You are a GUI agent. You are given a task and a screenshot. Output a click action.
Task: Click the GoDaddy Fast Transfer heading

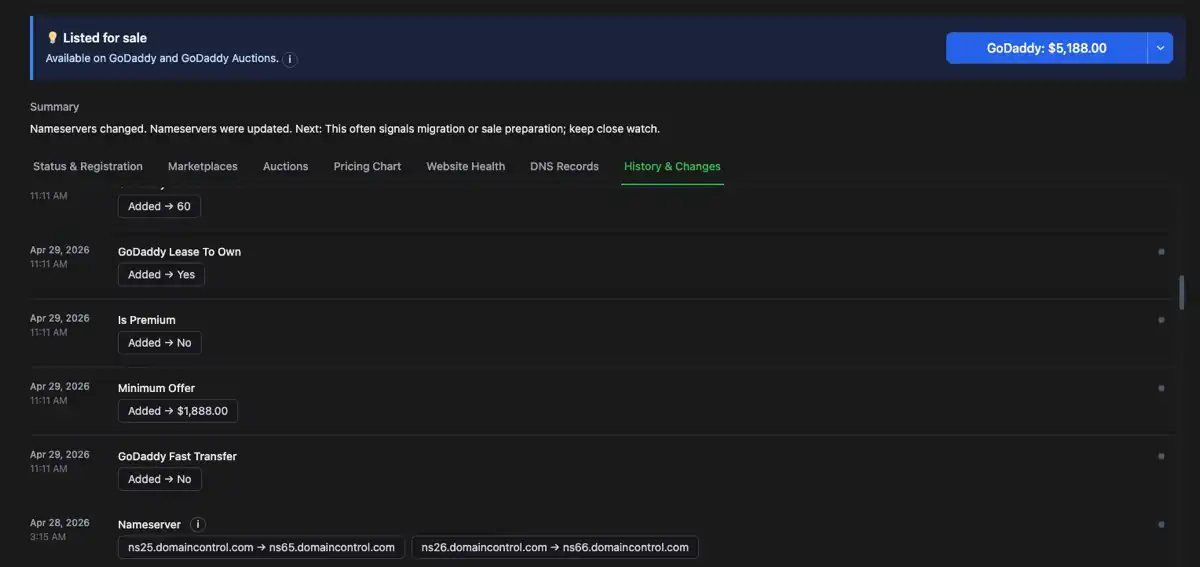pyautogui.click(x=177, y=456)
